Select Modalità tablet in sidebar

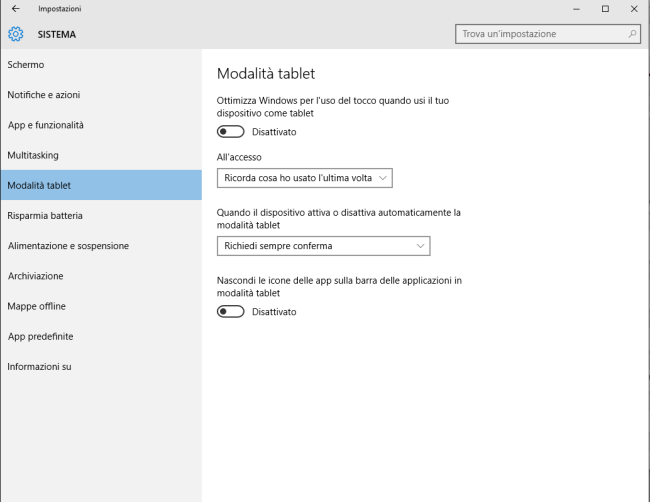[39, 185]
